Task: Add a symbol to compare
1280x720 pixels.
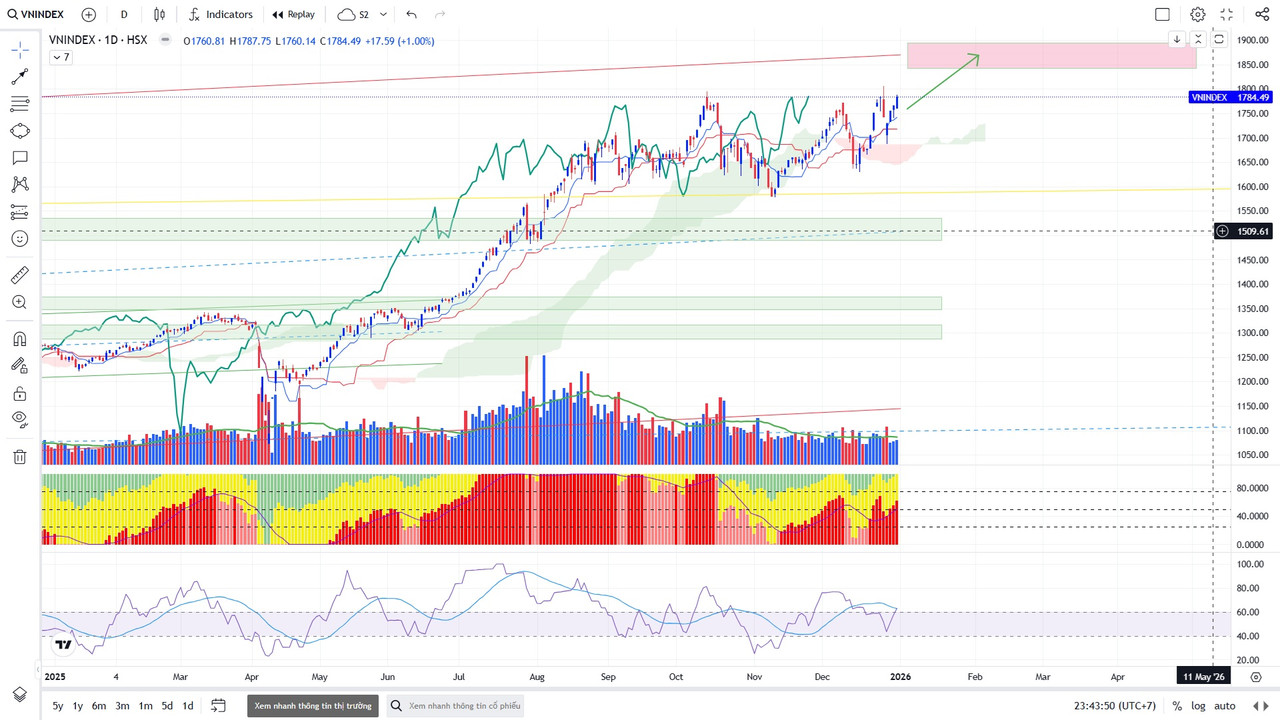Action: coord(89,15)
